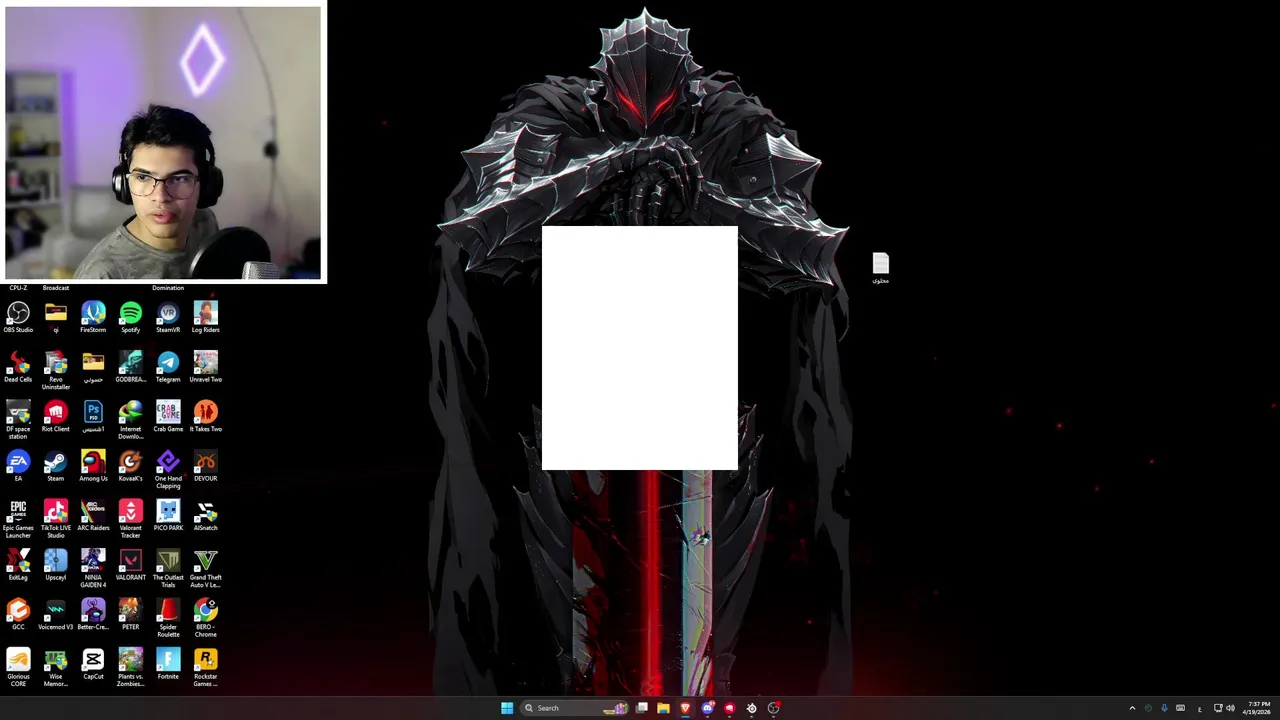The height and width of the screenshot is (720, 1280).
Task: Click the Valorant Tracker shortcut
Action: coord(130,520)
